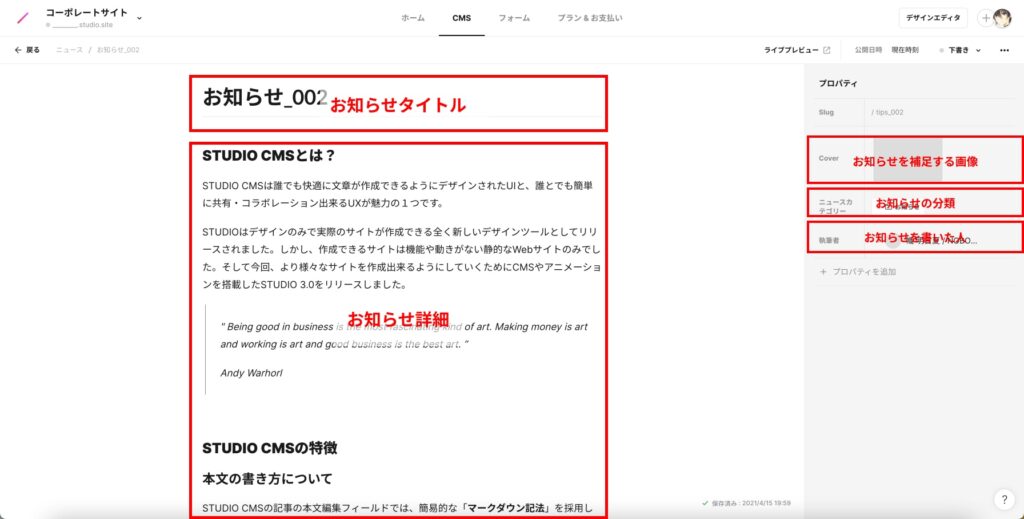1024x519 pixels.
Task: Click the プロパティ panel header
Action: point(838,84)
